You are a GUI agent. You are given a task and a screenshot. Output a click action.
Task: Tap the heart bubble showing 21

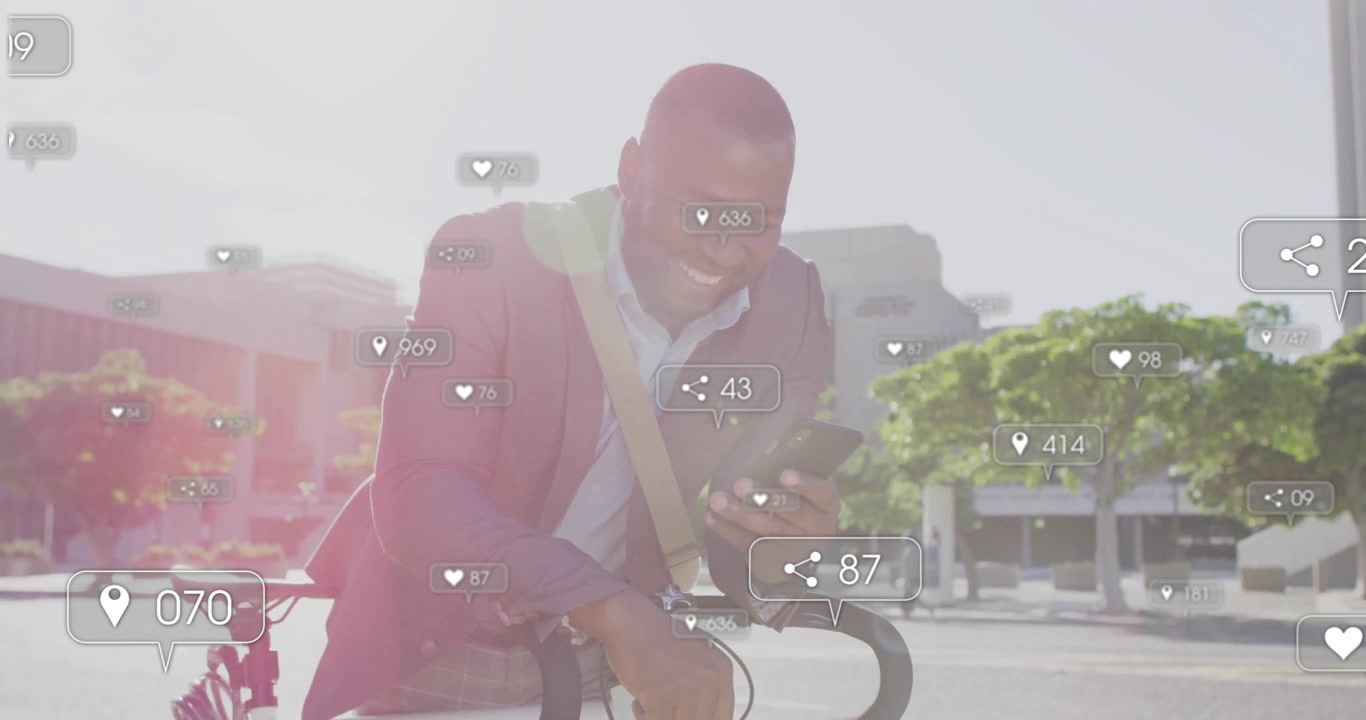(770, 500)
